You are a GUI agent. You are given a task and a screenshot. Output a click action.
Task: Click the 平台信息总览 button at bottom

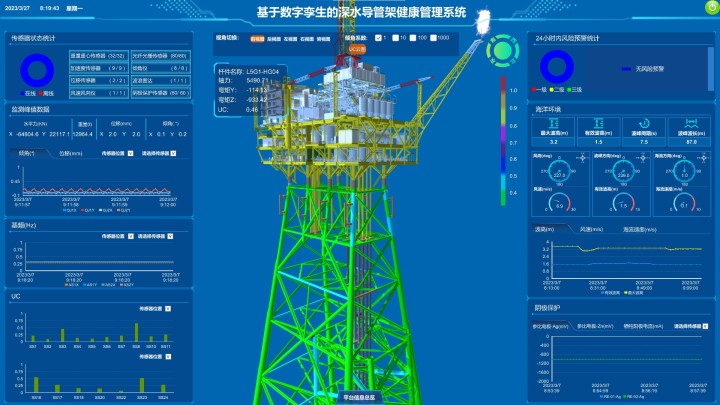[x=359, y=397]
